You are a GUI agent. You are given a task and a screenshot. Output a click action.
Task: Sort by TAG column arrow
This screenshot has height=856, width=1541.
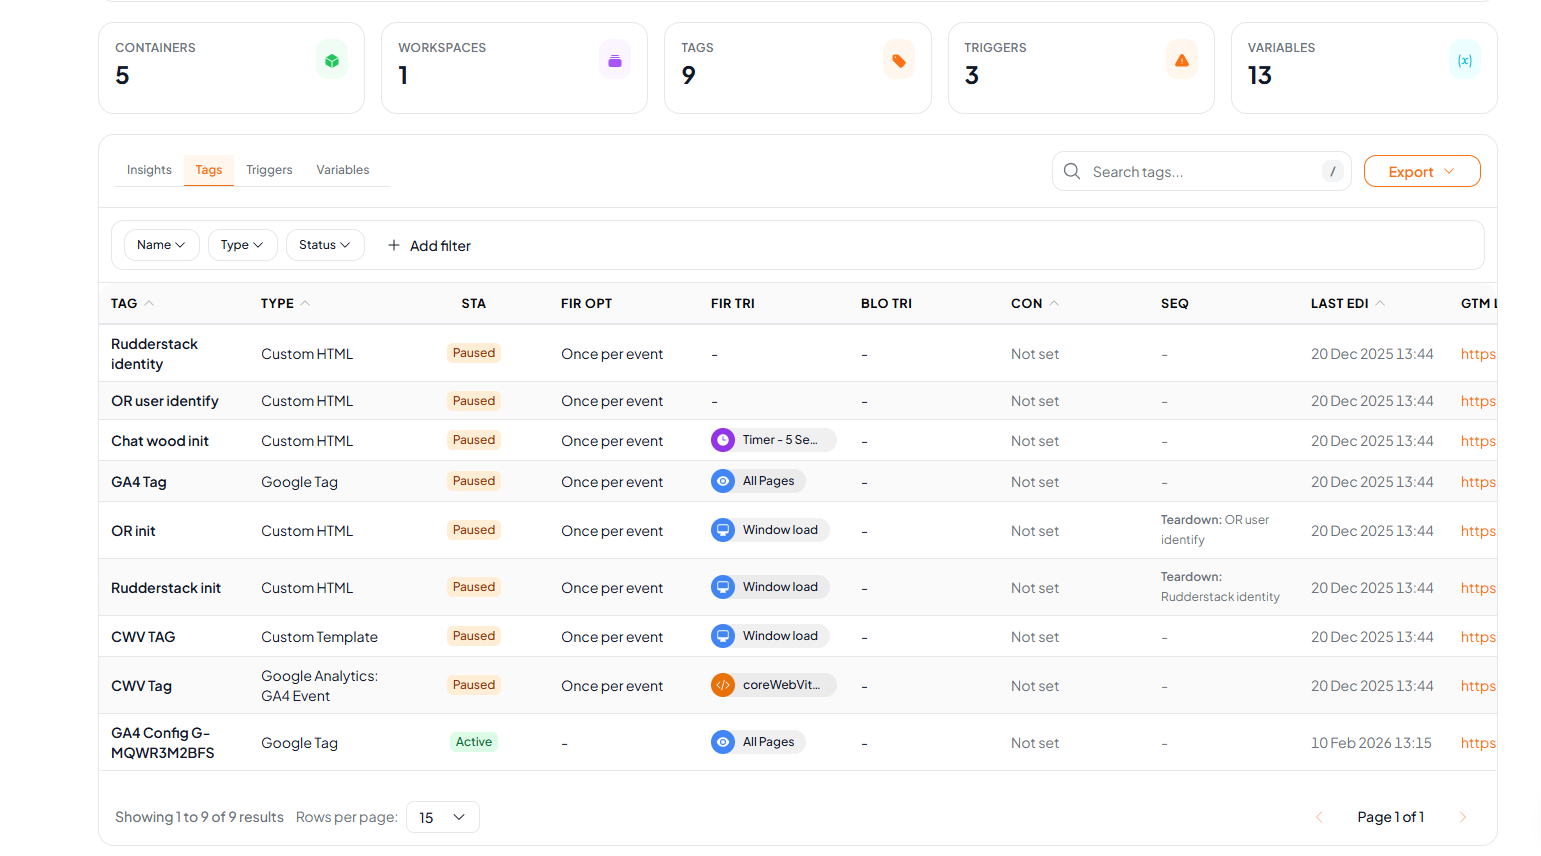pyautogui.click(x=149, y=303)
